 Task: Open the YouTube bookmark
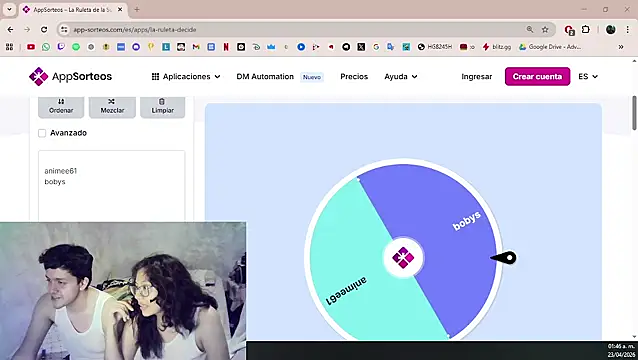point(31,47)
